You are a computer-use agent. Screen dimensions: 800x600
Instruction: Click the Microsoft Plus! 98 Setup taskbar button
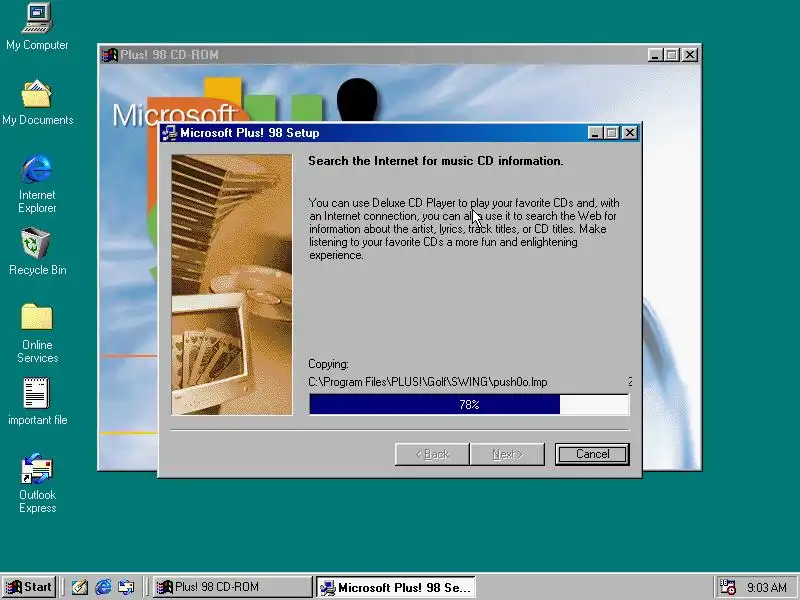point(396,587)
